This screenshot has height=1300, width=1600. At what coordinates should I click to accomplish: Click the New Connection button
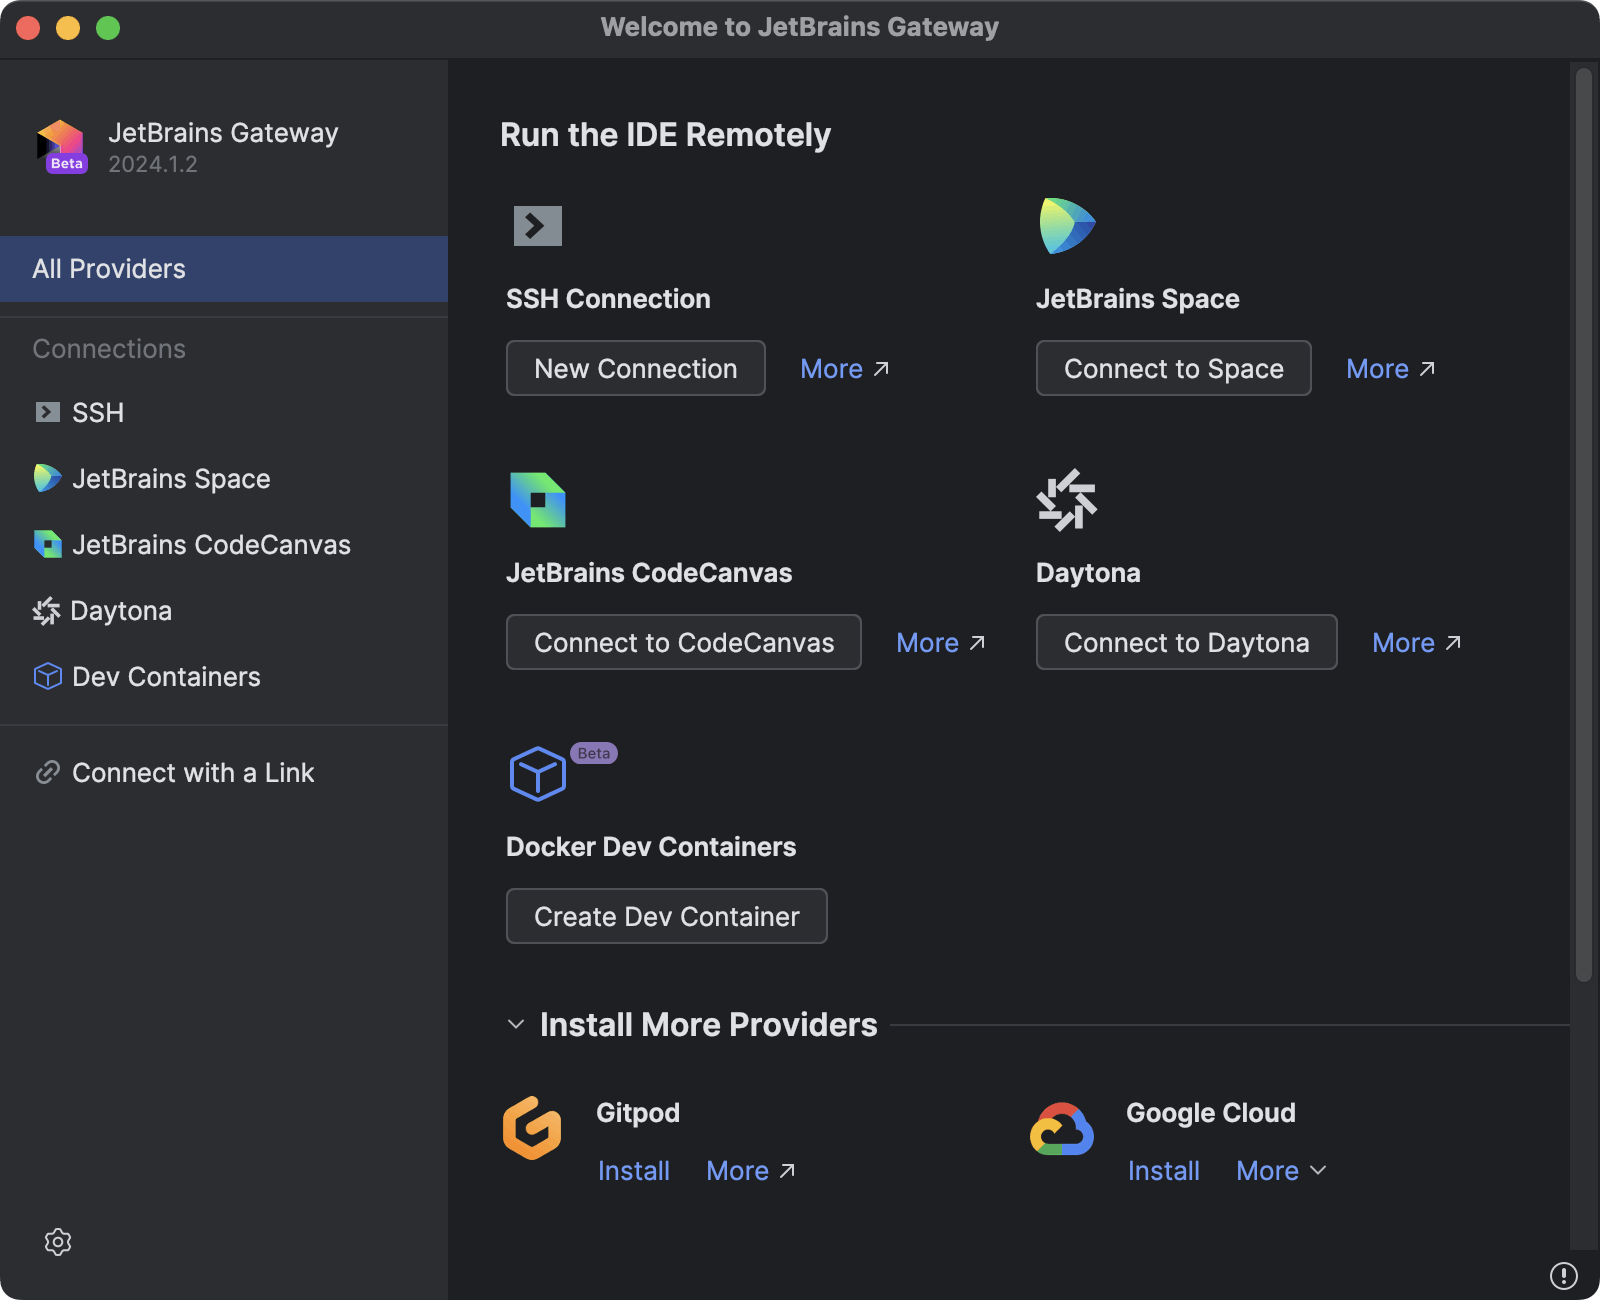pyautogui.click(x=636, y=368)
